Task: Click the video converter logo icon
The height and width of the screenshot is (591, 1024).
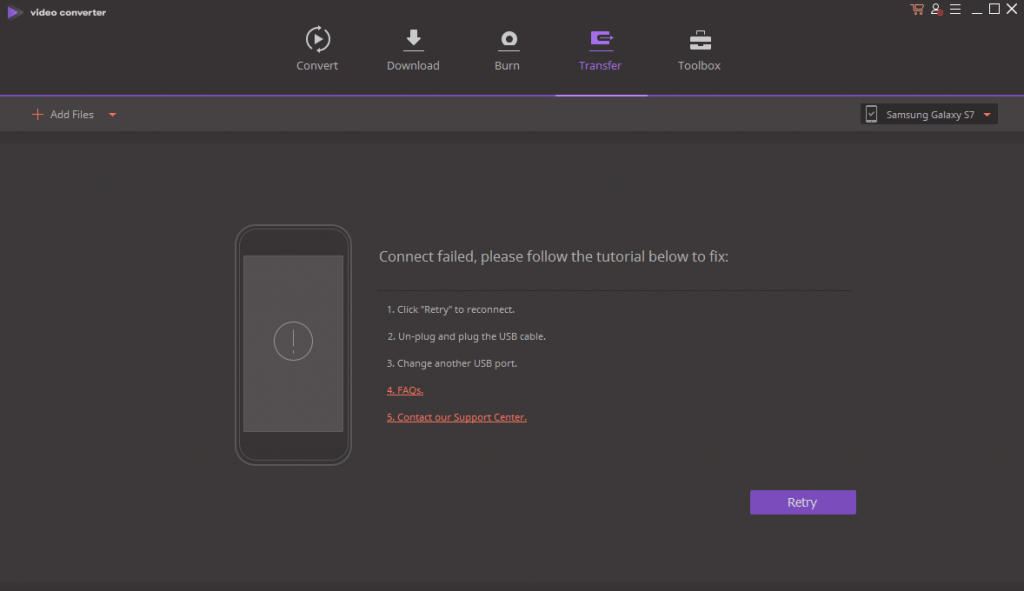Action: 14,12
